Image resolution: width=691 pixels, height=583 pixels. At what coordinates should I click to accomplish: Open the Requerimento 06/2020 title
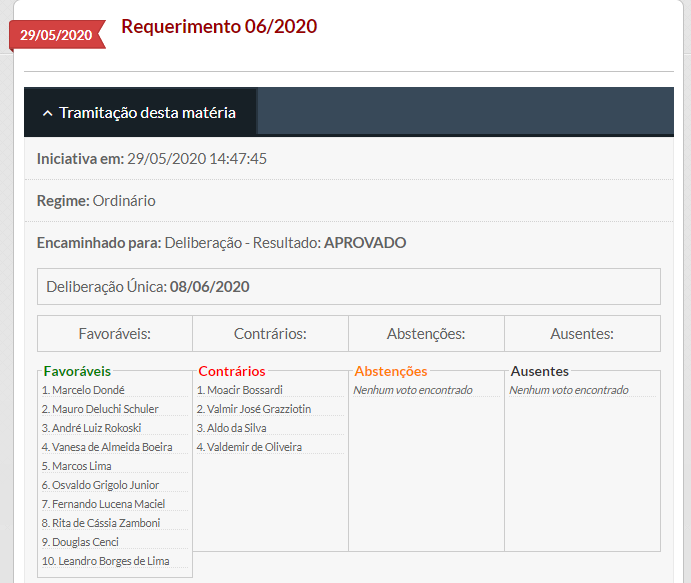point(219,27)
